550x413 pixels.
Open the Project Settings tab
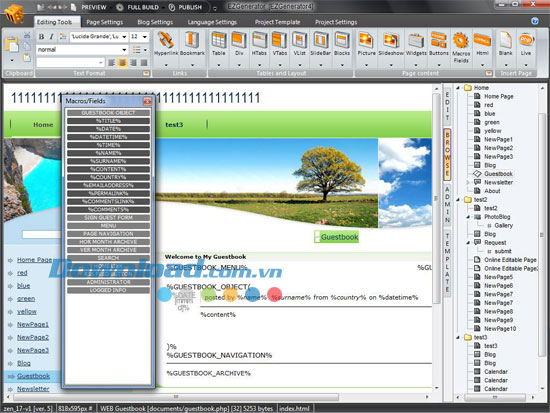(x=336, y=22)
